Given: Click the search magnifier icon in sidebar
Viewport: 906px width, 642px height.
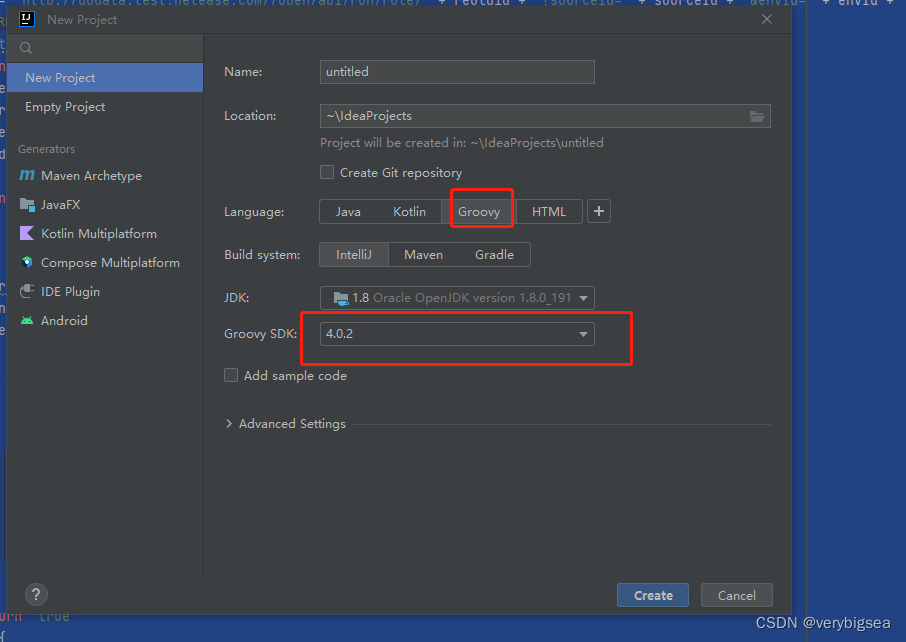Looking at the screenshot, I should point(26,48).
